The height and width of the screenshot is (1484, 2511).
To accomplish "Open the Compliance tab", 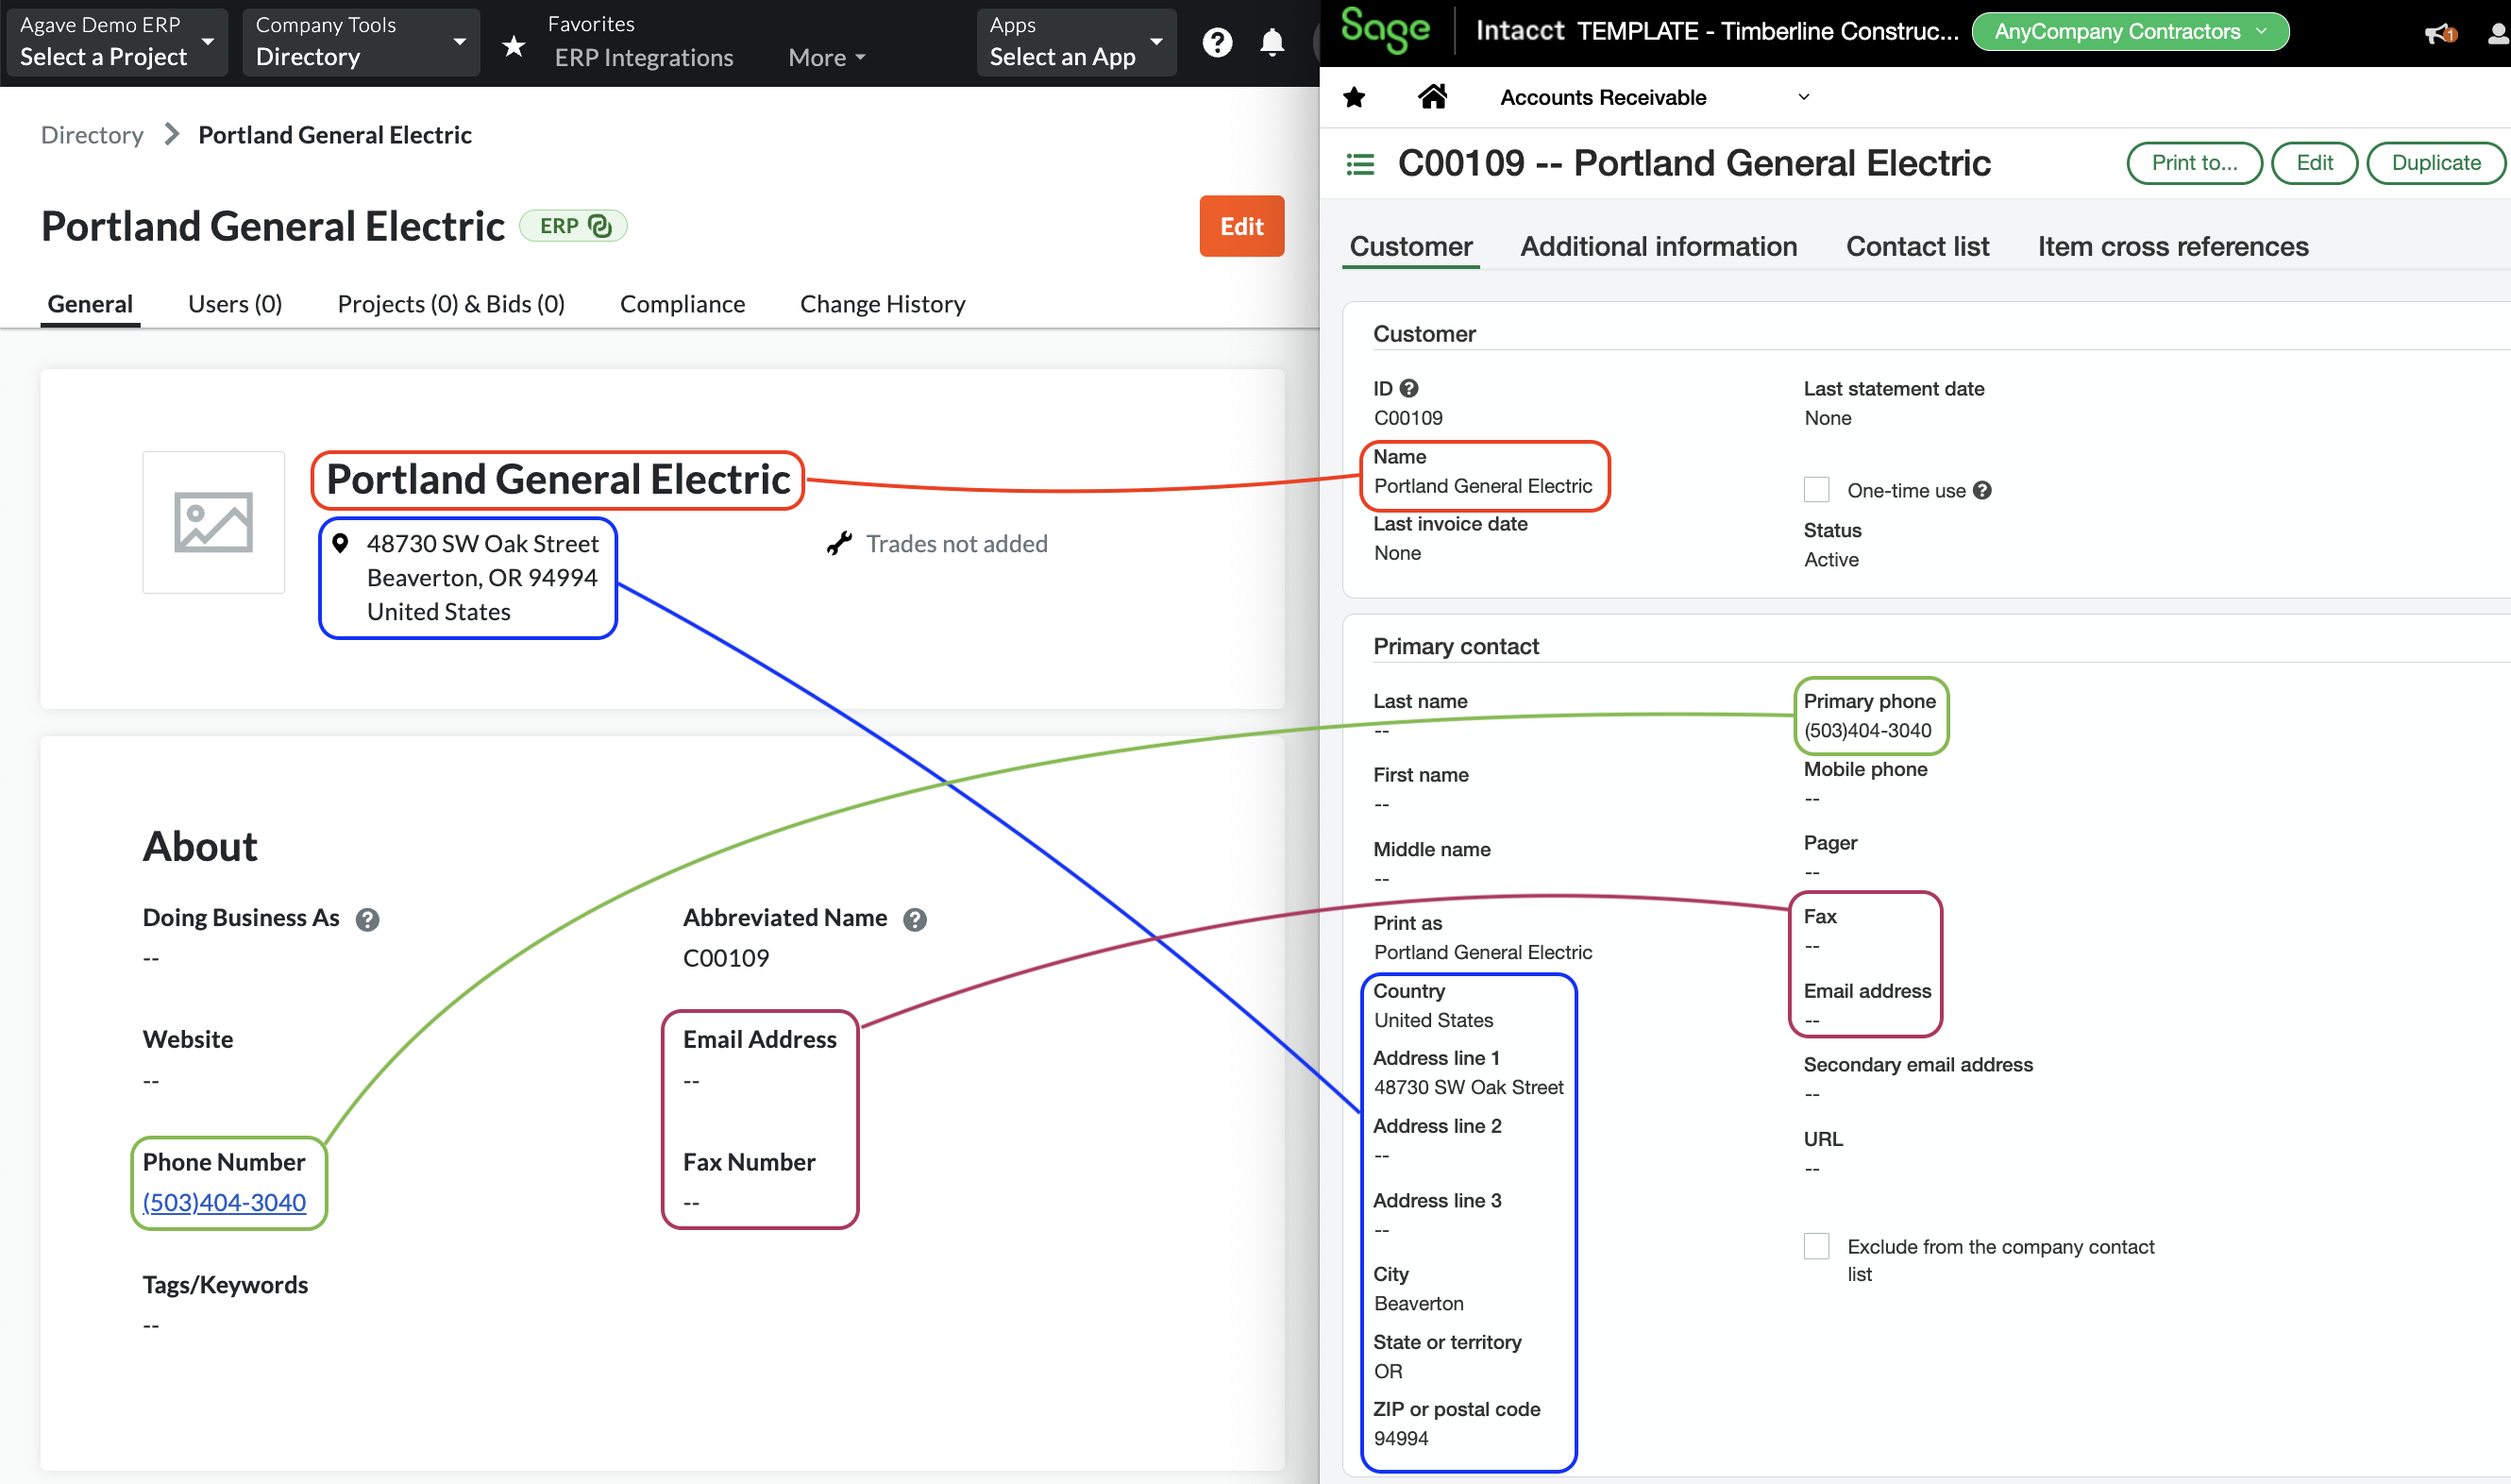I will pyautogui.click(x=682, y=304).
